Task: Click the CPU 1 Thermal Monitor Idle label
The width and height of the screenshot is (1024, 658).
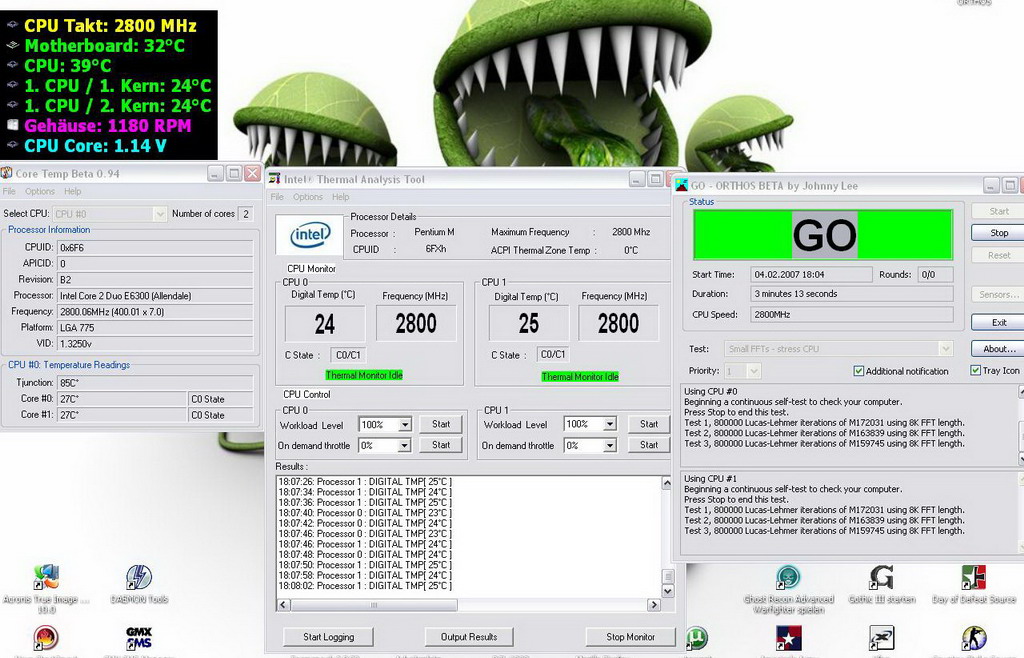Action: pos(580,377)
